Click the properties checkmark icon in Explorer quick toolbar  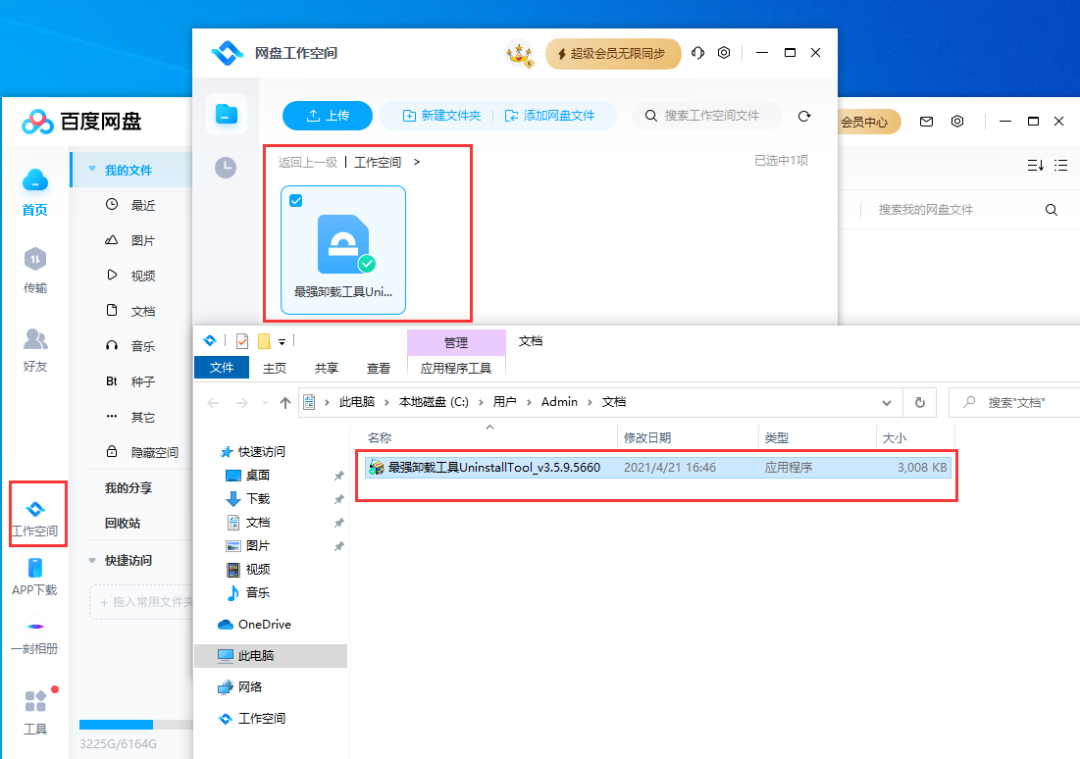coord(242,341)
